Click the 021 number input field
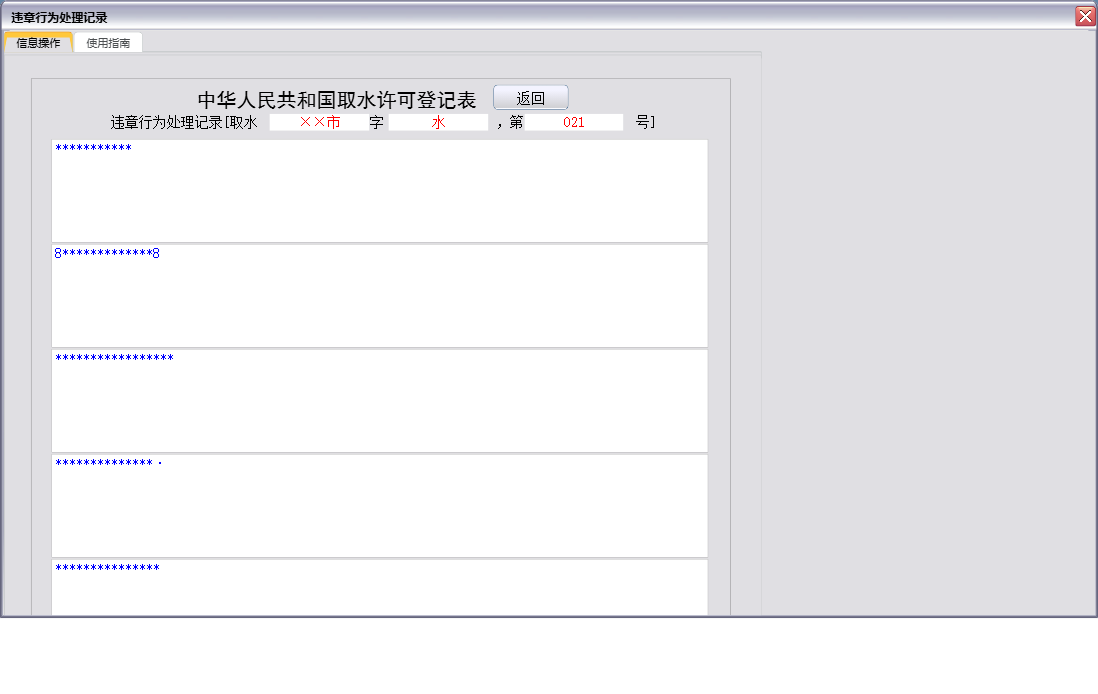This screenshot has height=694, width=1098. (x=574, y=123)
